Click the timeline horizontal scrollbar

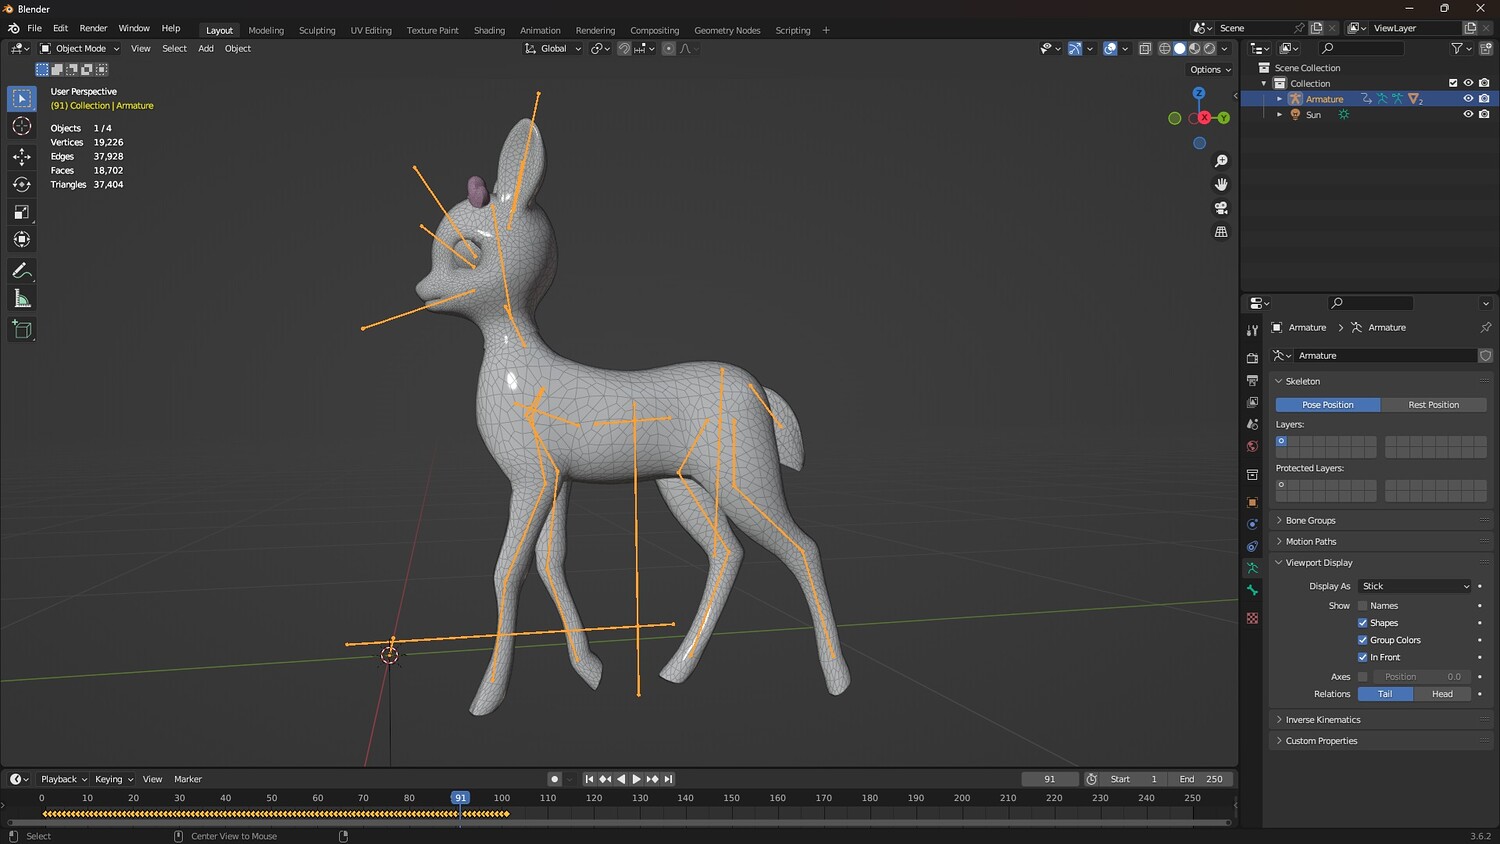tap(618, 823)
